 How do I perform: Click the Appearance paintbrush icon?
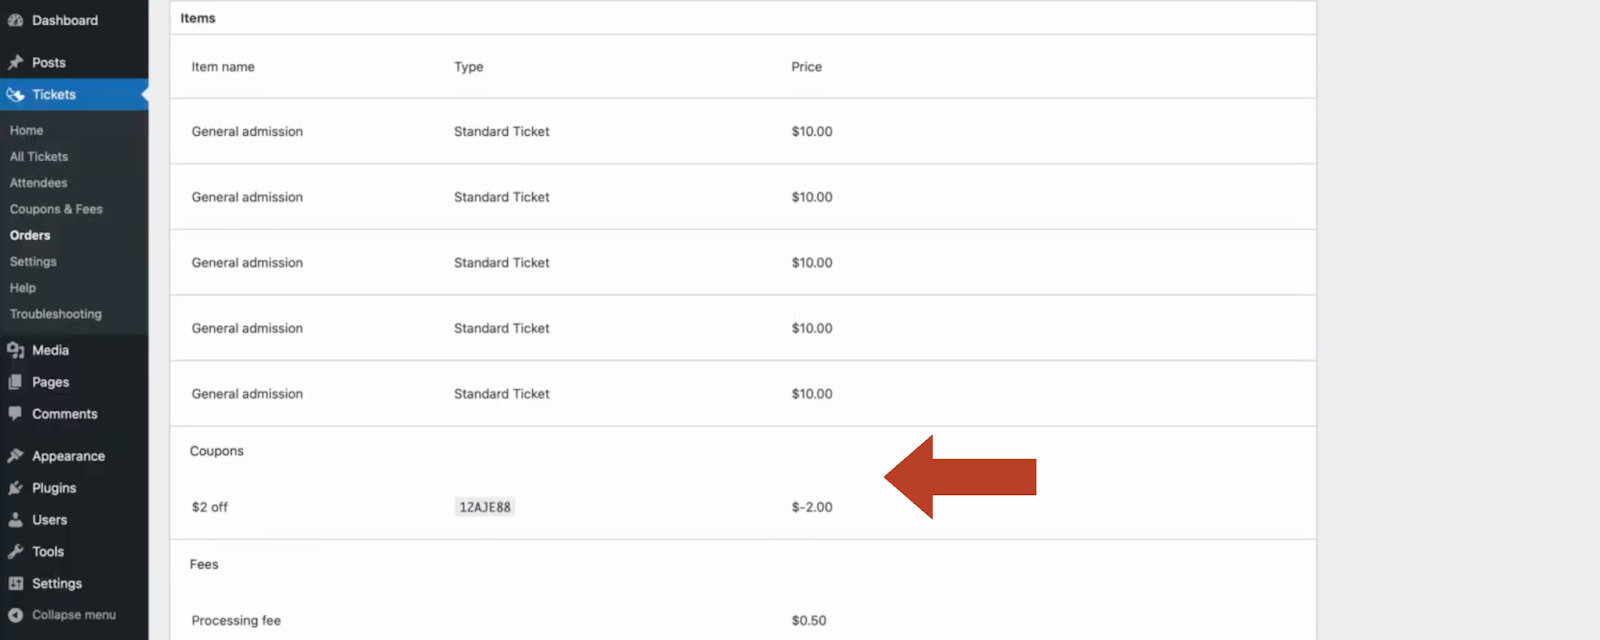pyautogui.click(x=16, y=455)
